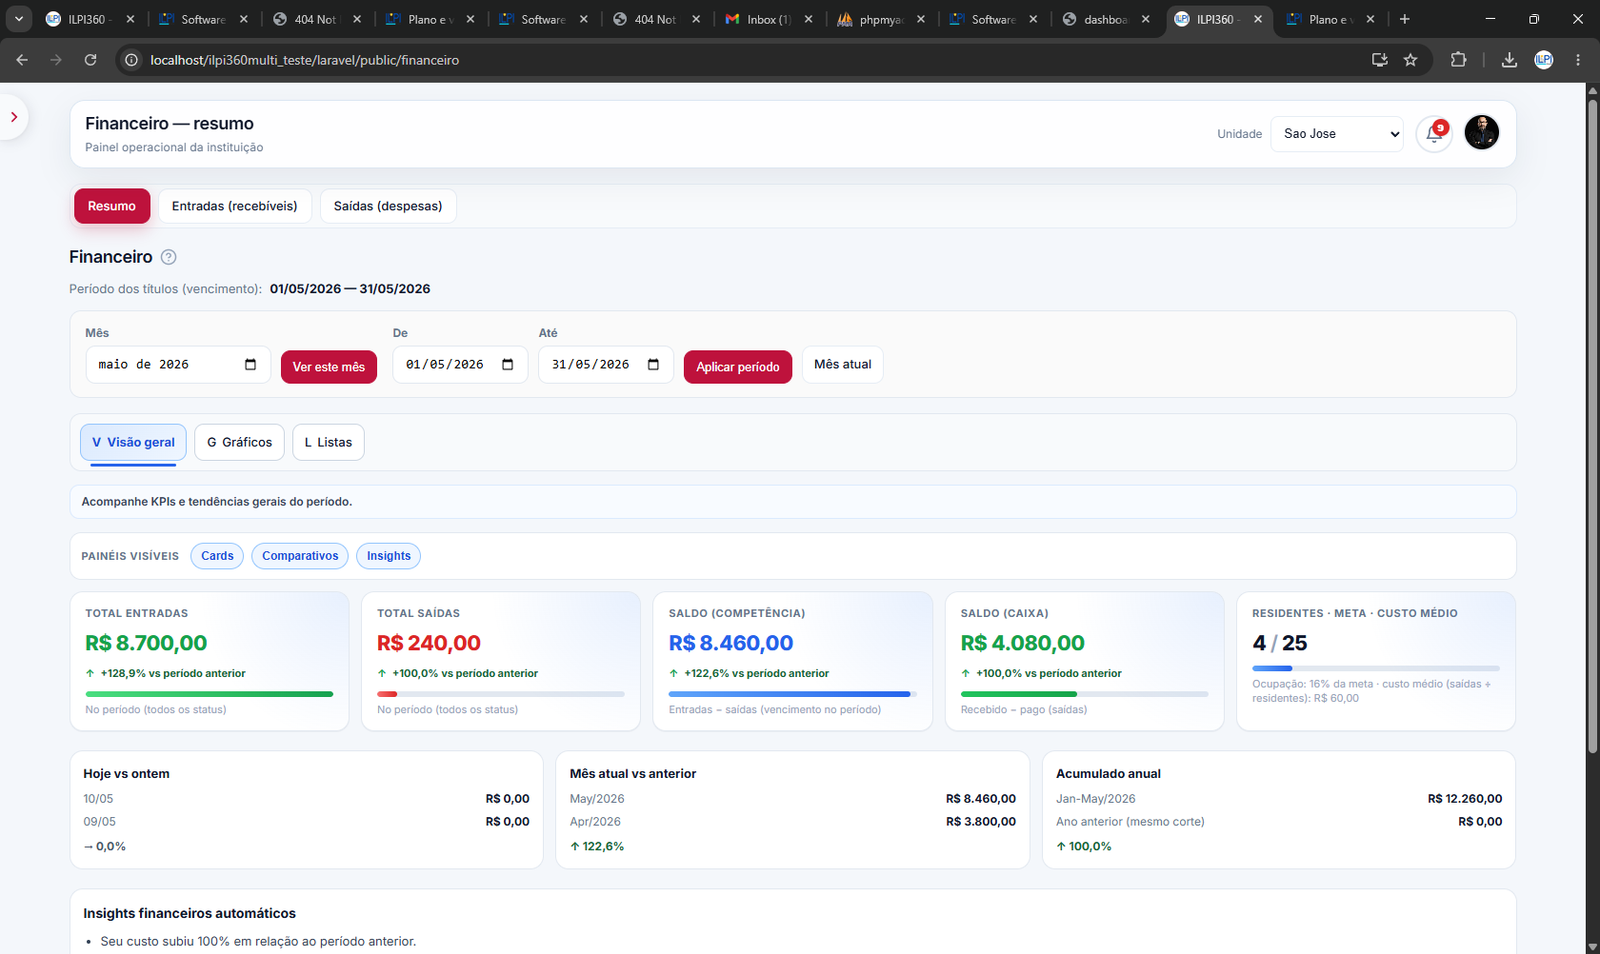Open the browser tab search dropdown
Screen dimensions: 1600x954
point(19,19)
